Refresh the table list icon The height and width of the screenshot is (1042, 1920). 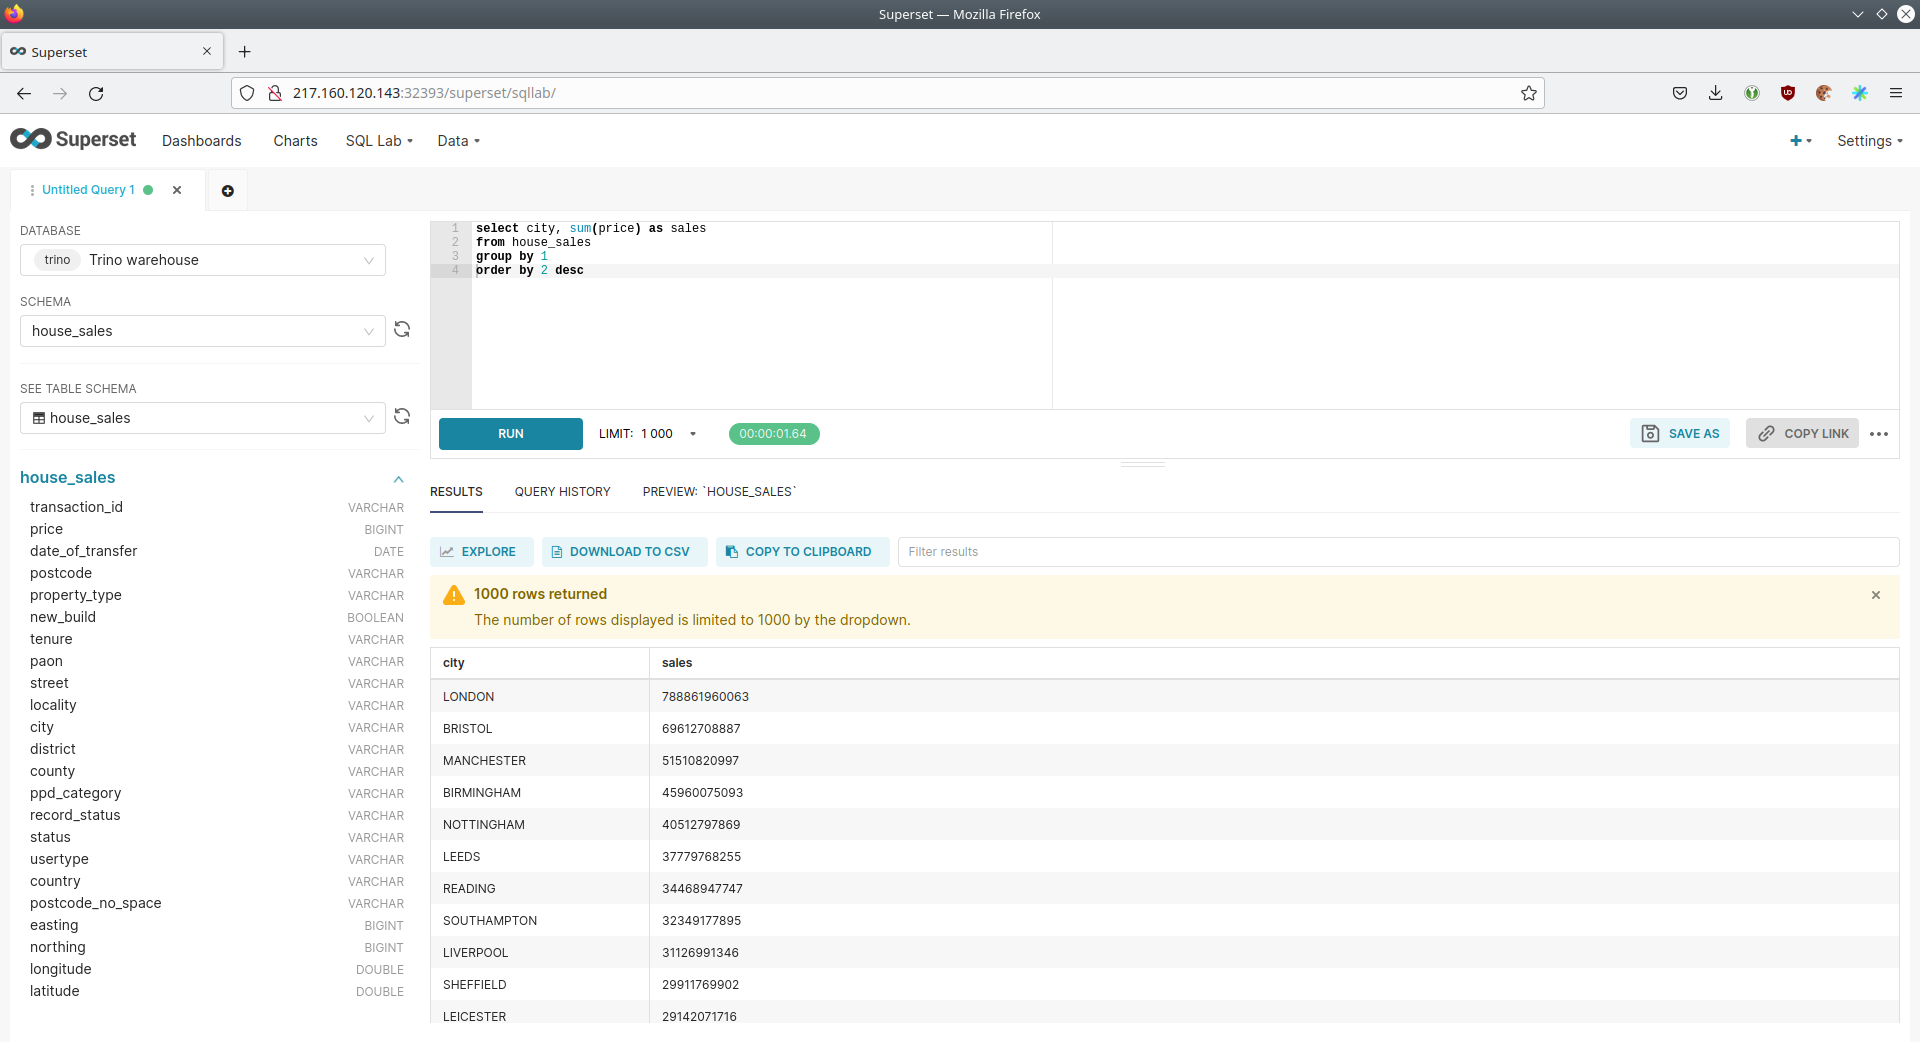[402, 417]
